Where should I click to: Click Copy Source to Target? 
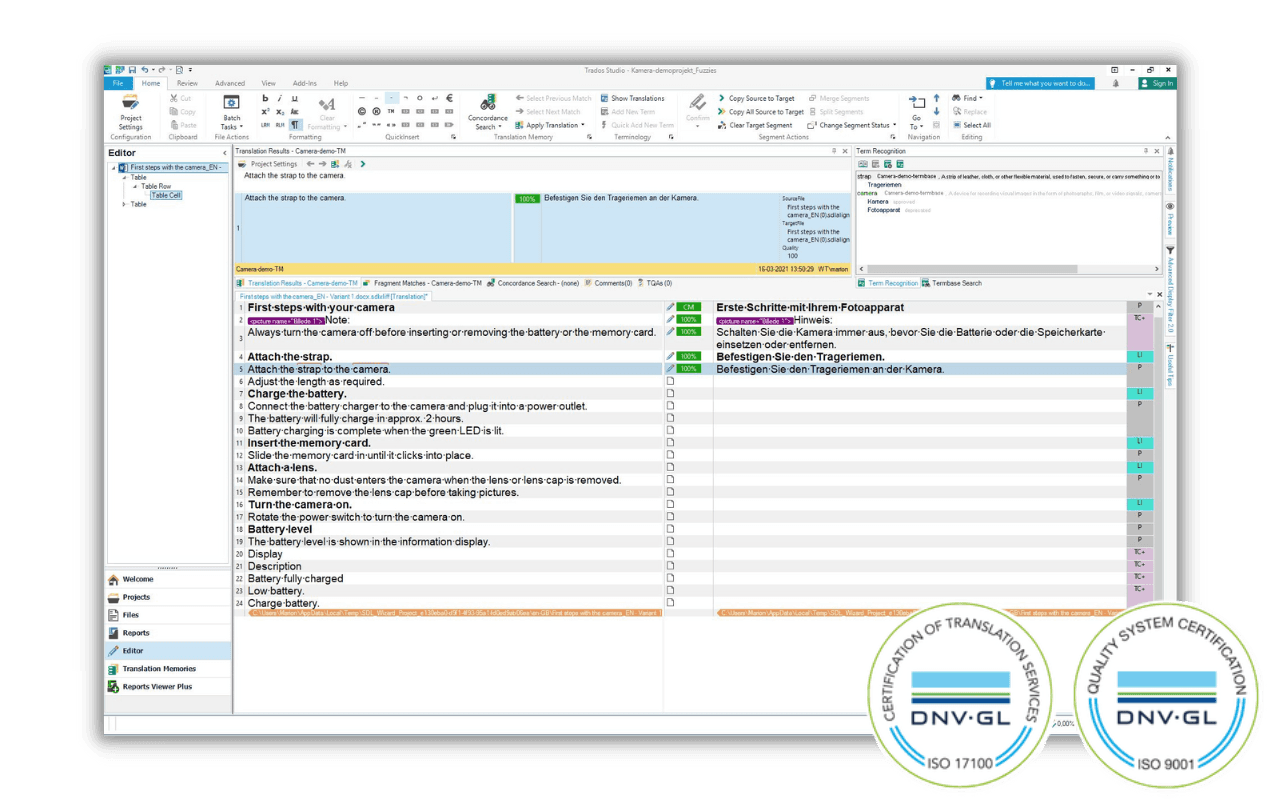(756, 98)
